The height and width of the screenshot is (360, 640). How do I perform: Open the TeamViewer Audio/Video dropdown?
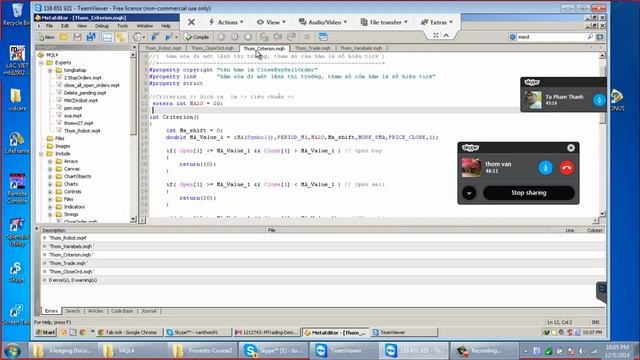point(323,22)
